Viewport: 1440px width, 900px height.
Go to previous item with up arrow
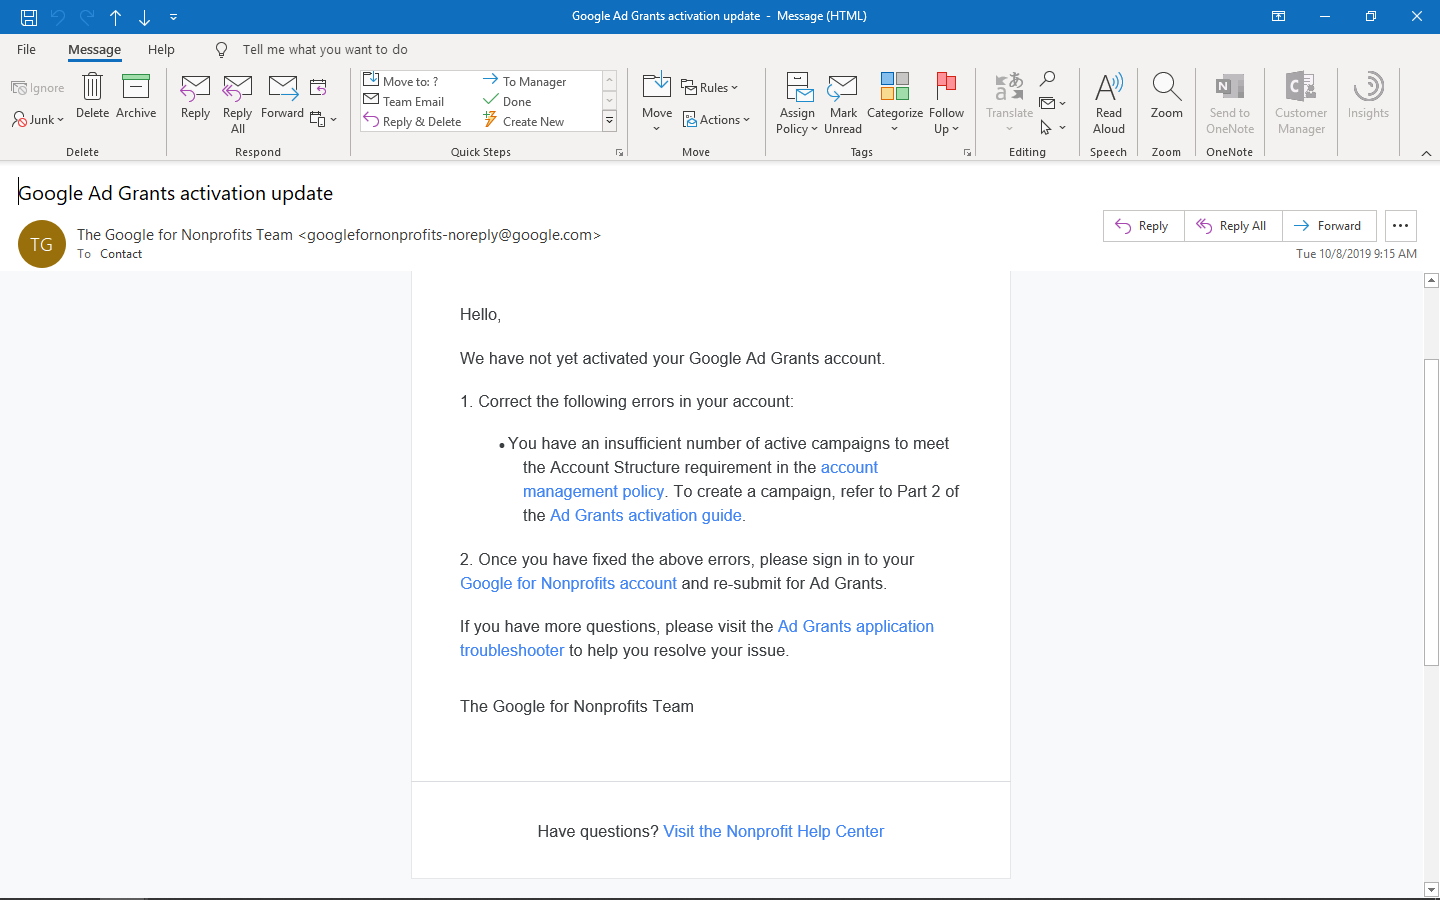(x=116, y=17)
